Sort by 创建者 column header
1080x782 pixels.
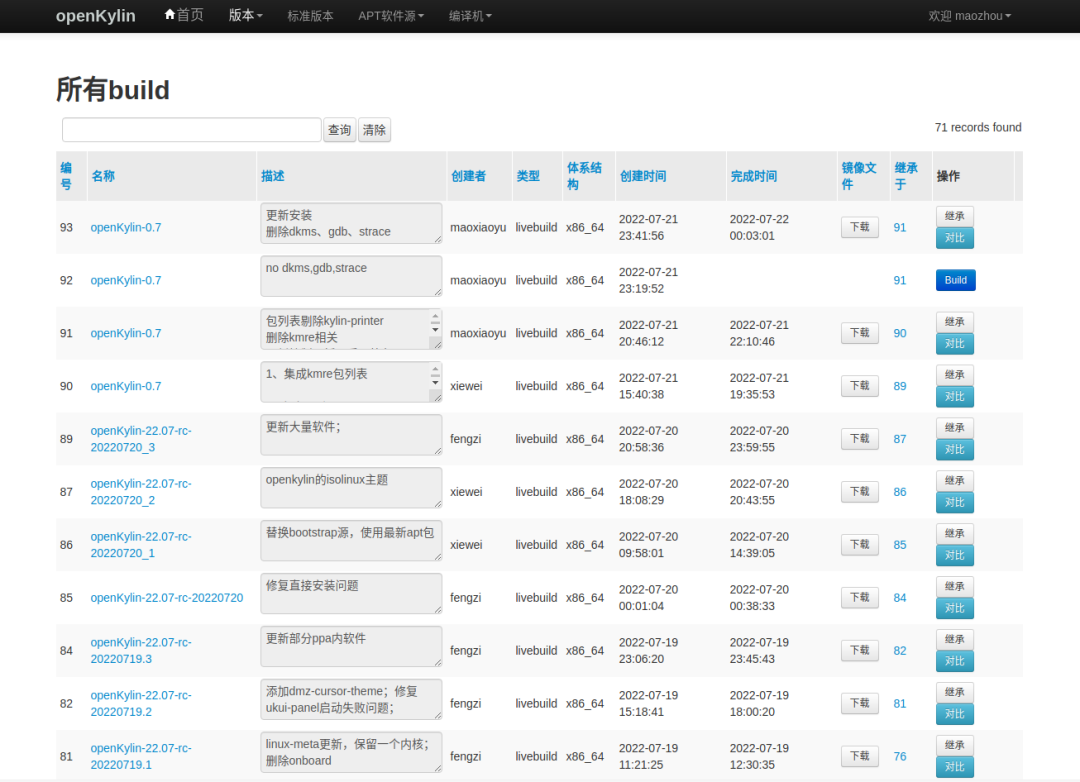468,176
